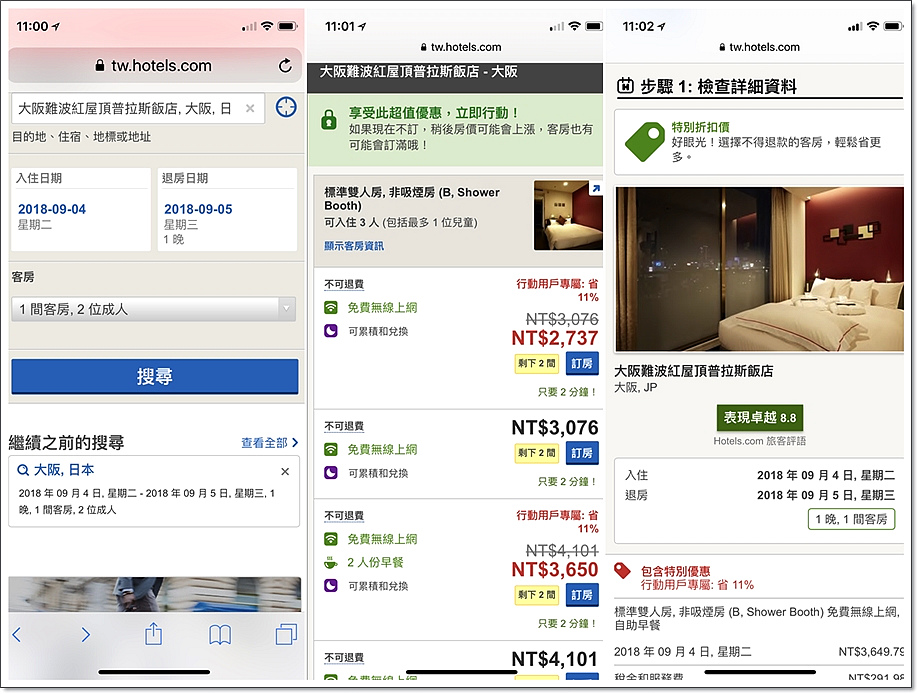
Task: Reload the tw.hotels.com page
Action: [285, 66]
